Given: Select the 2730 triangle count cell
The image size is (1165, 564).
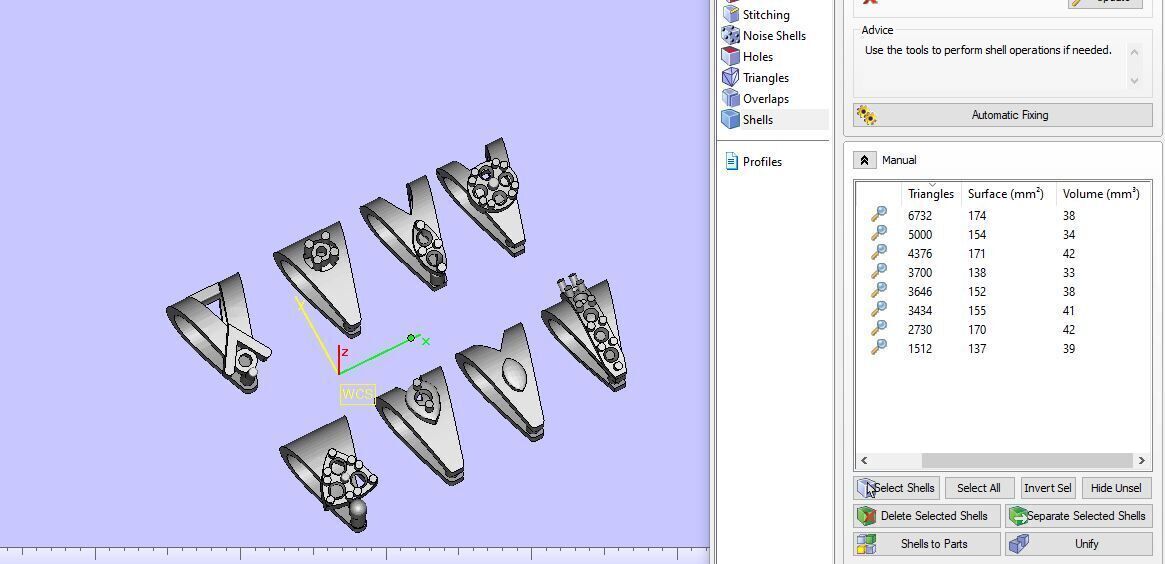Looking at the screenshot, I should tap(920, 330).
